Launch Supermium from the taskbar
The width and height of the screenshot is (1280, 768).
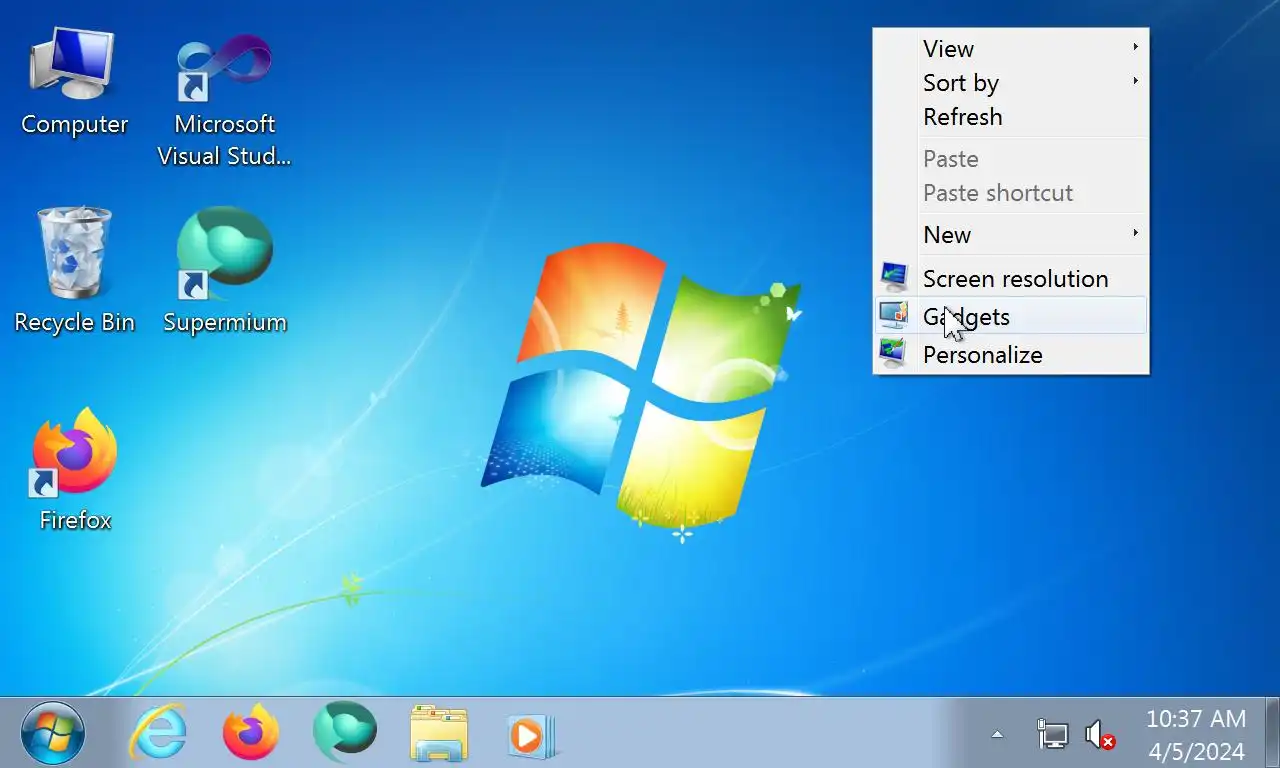[x=345, y=733]
